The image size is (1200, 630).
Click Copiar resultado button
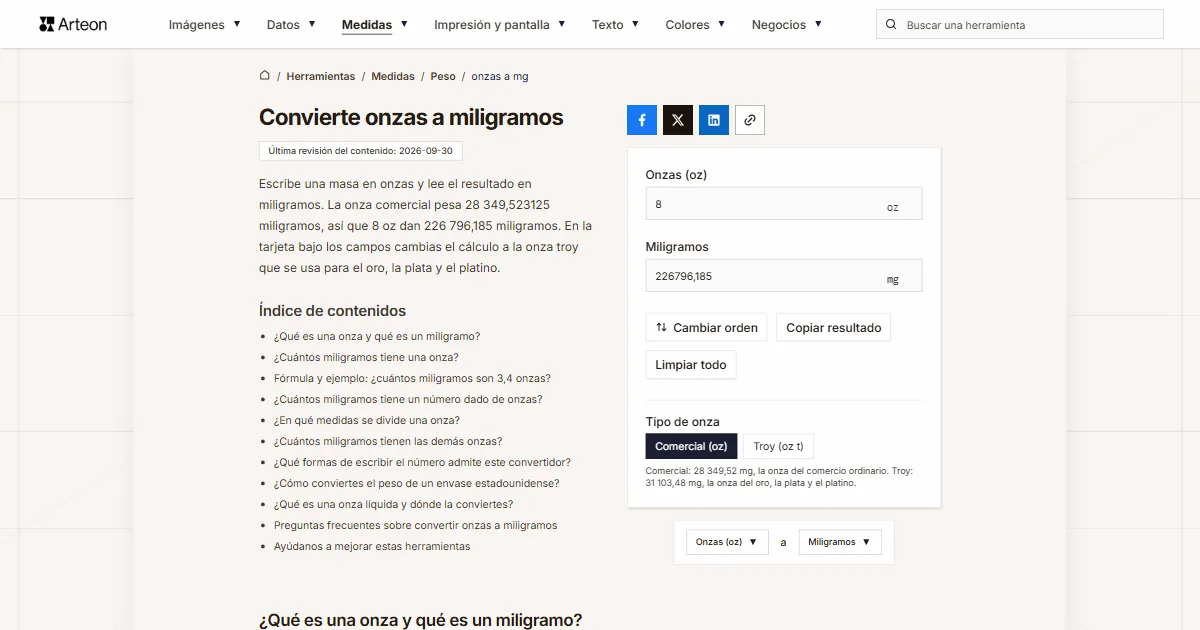pos(834,327)
